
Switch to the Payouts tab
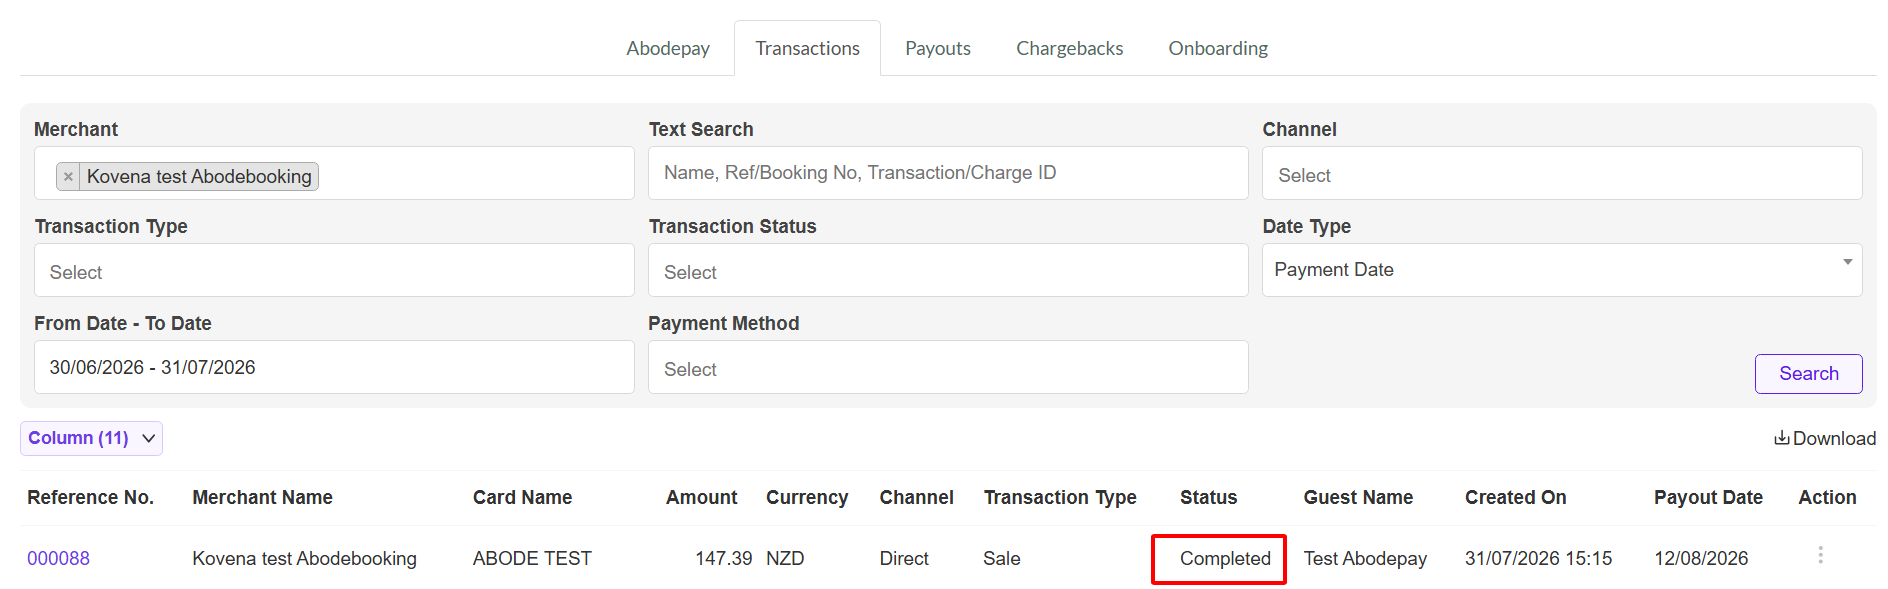pyautogui.click(x=938, y=48)
